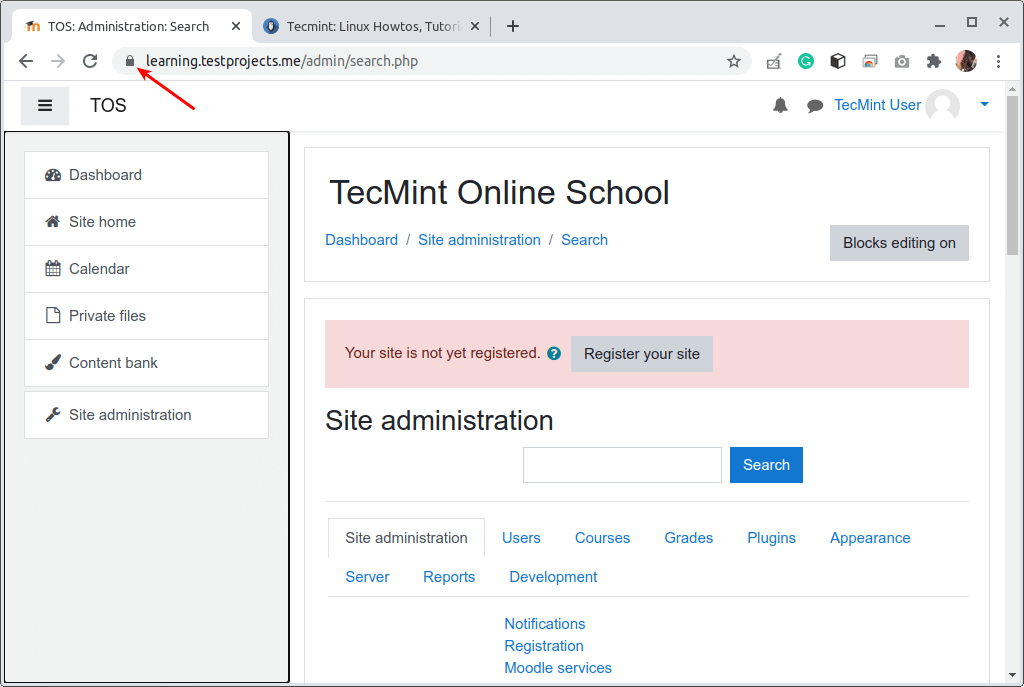Switch to the Reports tab
The height and width of the screenshot is (687, 1024).
pos(449,577)
